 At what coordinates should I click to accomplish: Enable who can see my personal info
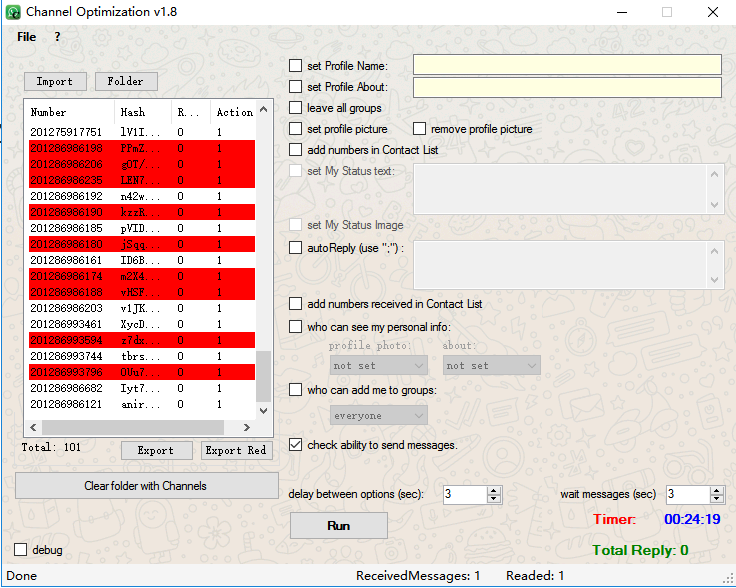tap(295, 327)
